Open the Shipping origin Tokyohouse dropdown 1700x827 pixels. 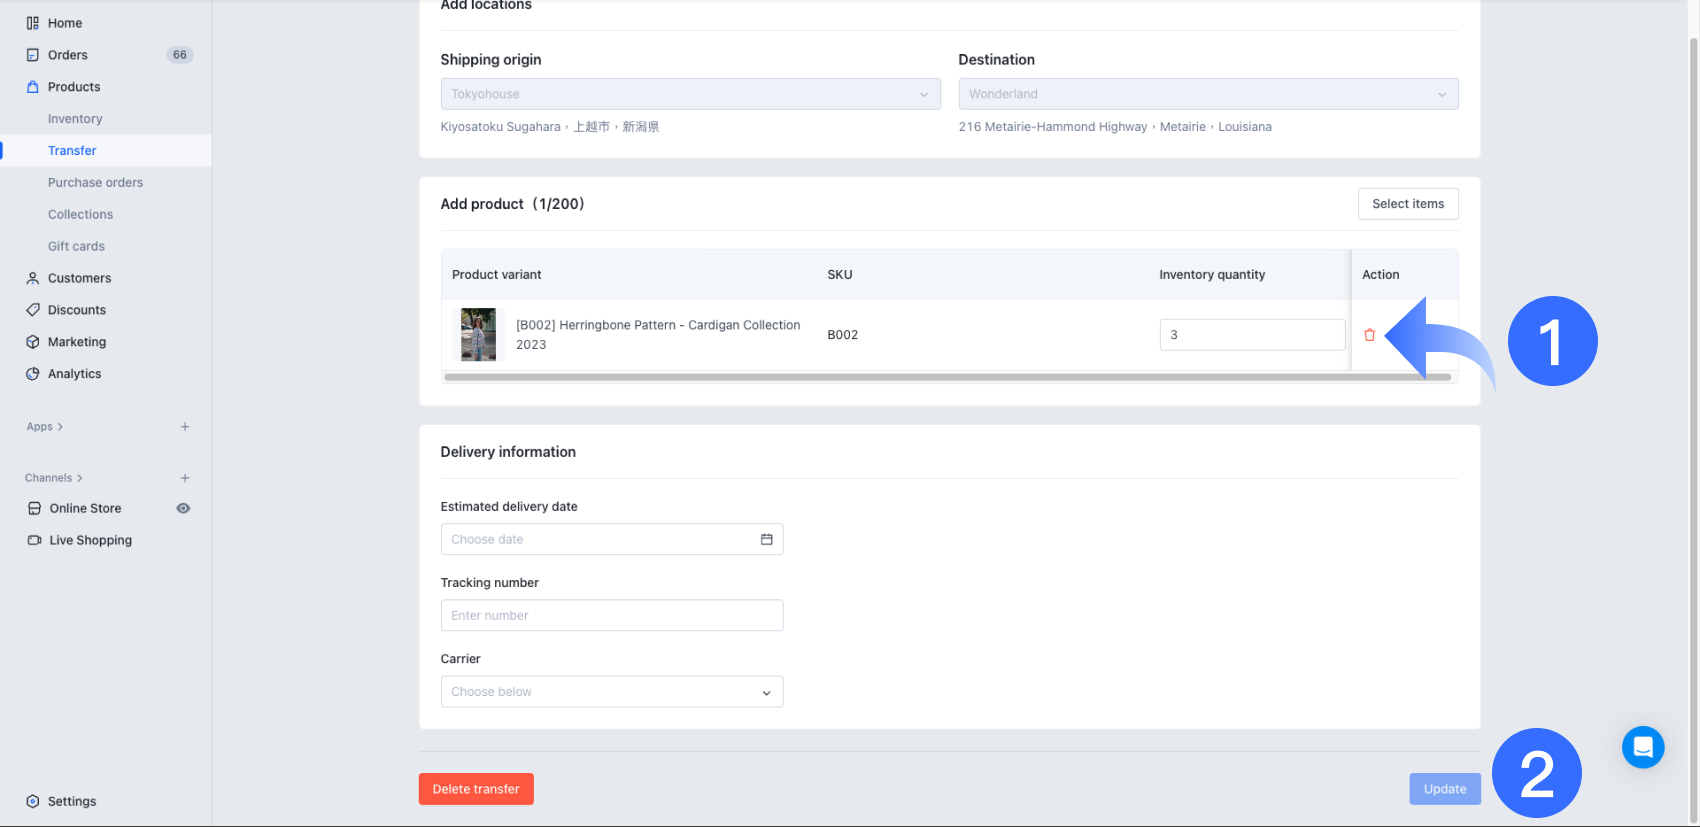[690, 94]
